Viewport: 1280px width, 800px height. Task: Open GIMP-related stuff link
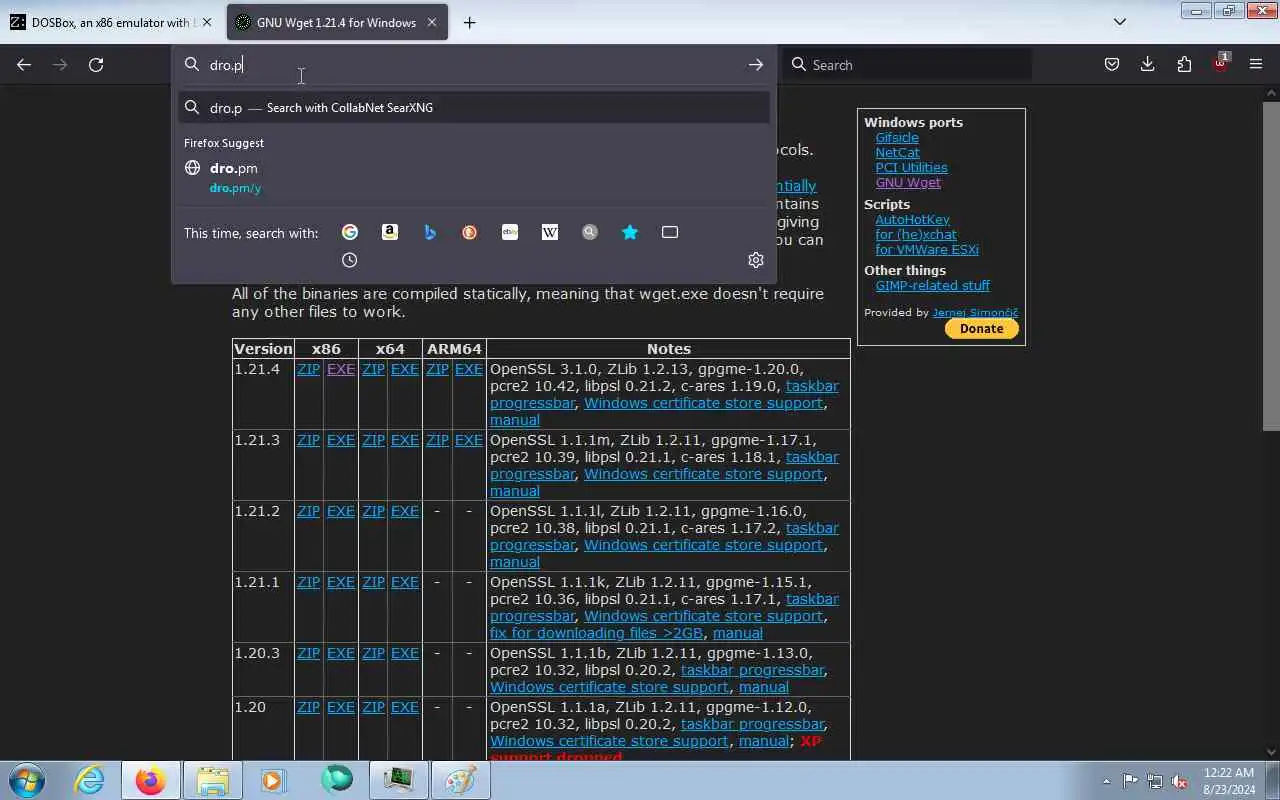[x=932, y=286]
